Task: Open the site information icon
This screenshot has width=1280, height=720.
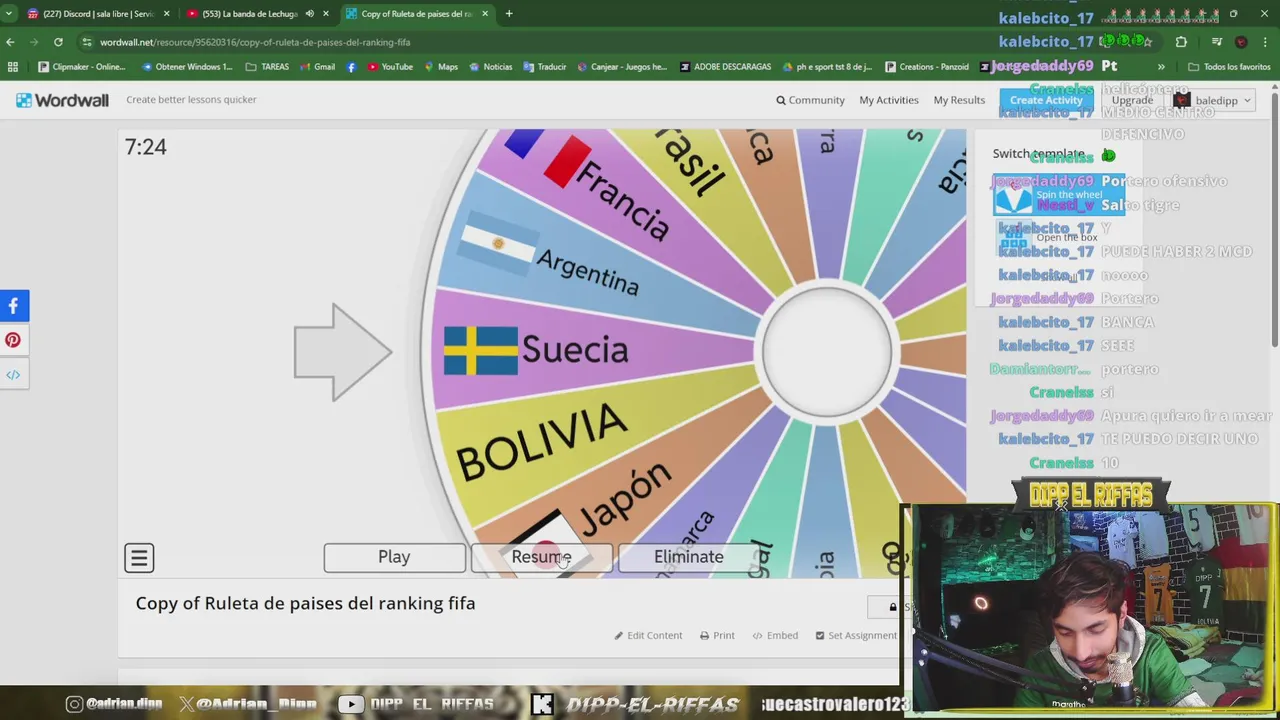Action: [x=87, y=42]
